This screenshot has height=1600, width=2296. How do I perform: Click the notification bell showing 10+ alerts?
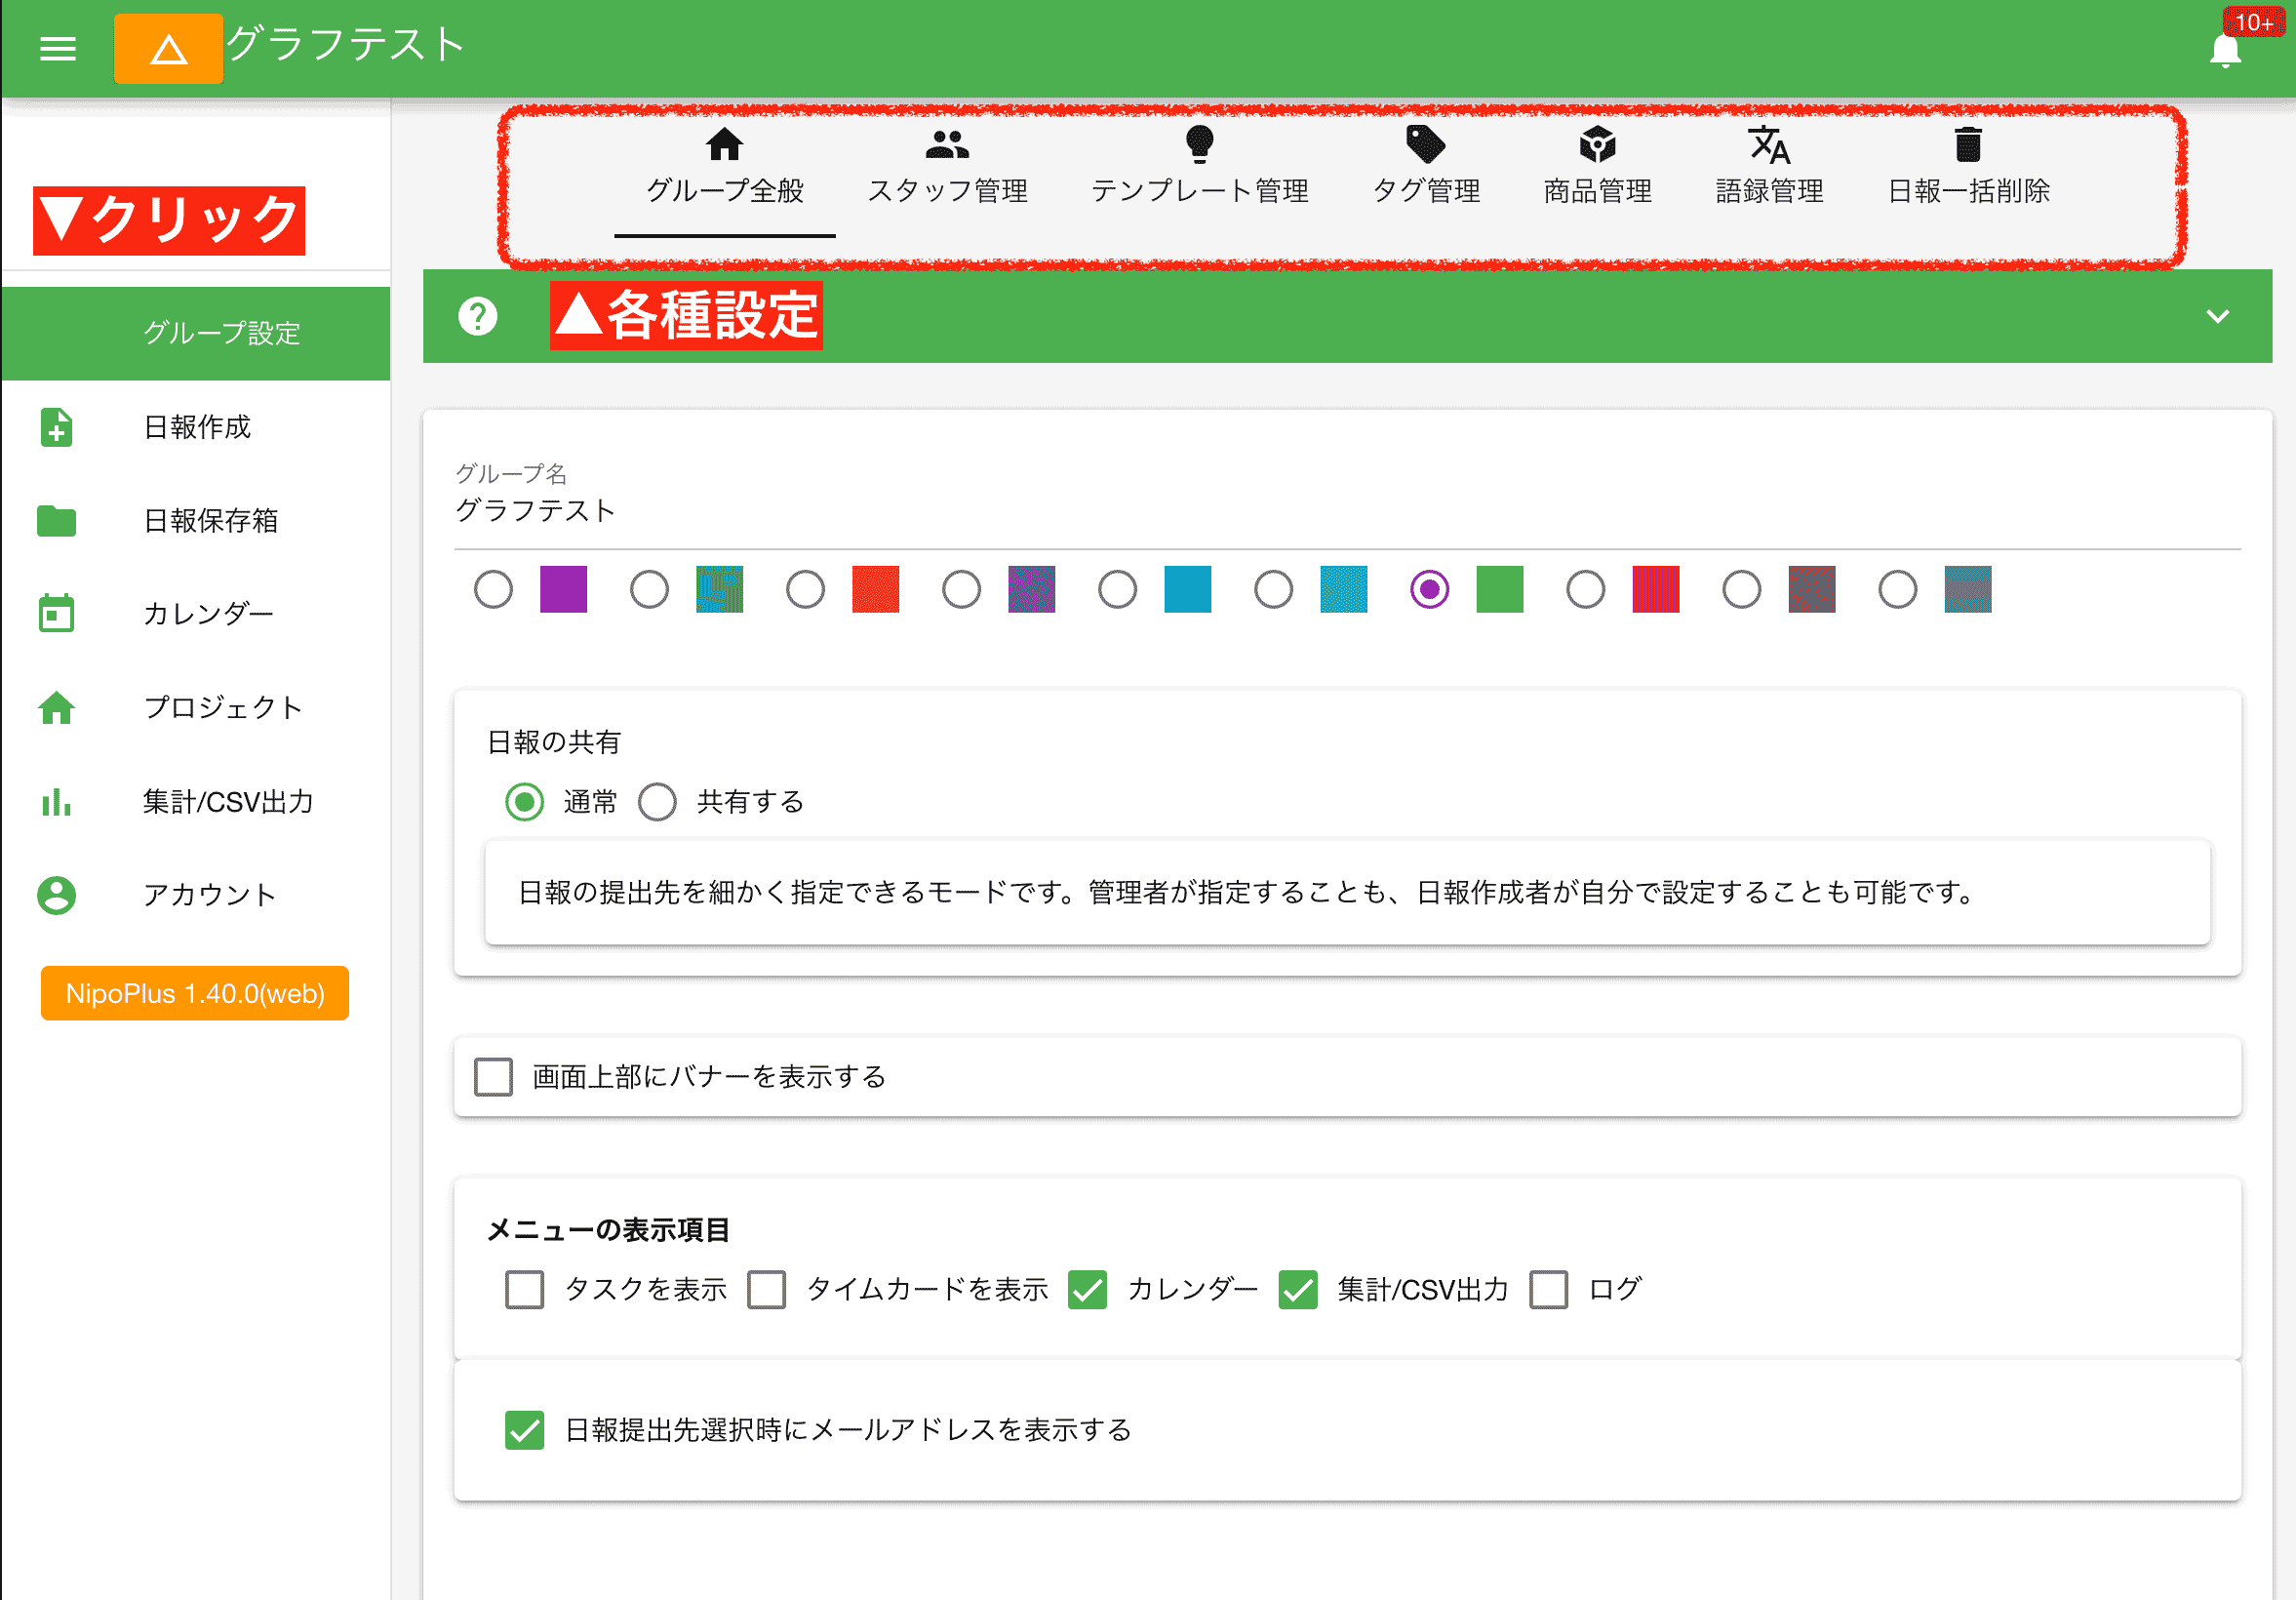(2224, 49)
